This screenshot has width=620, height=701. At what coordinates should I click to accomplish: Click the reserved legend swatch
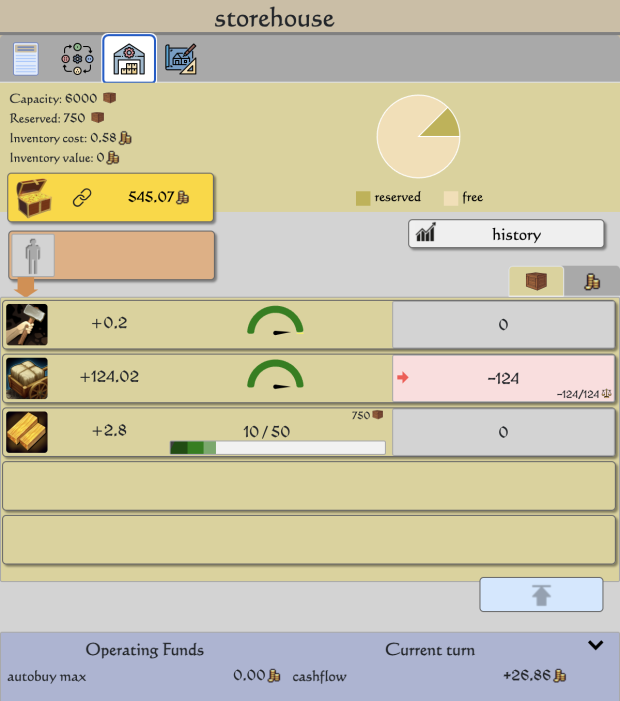(363, 198)
